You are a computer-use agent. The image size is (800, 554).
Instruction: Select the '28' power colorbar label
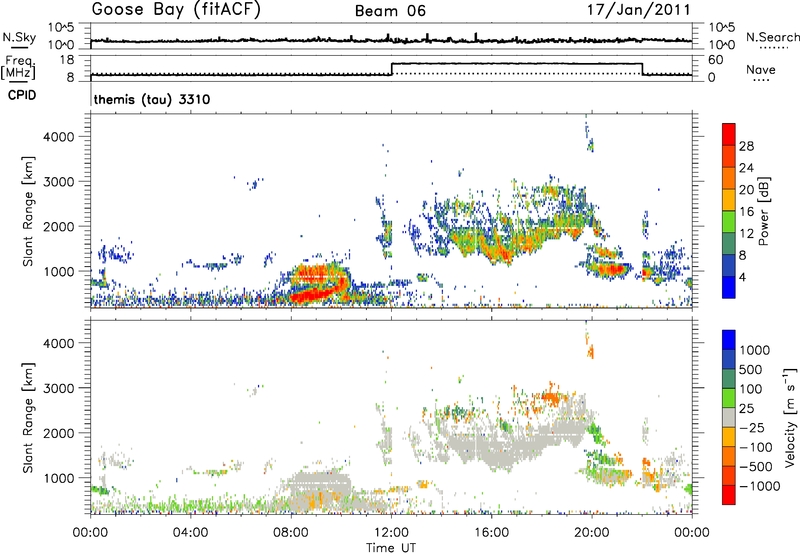pyautogui.click(x=746, y=146)
